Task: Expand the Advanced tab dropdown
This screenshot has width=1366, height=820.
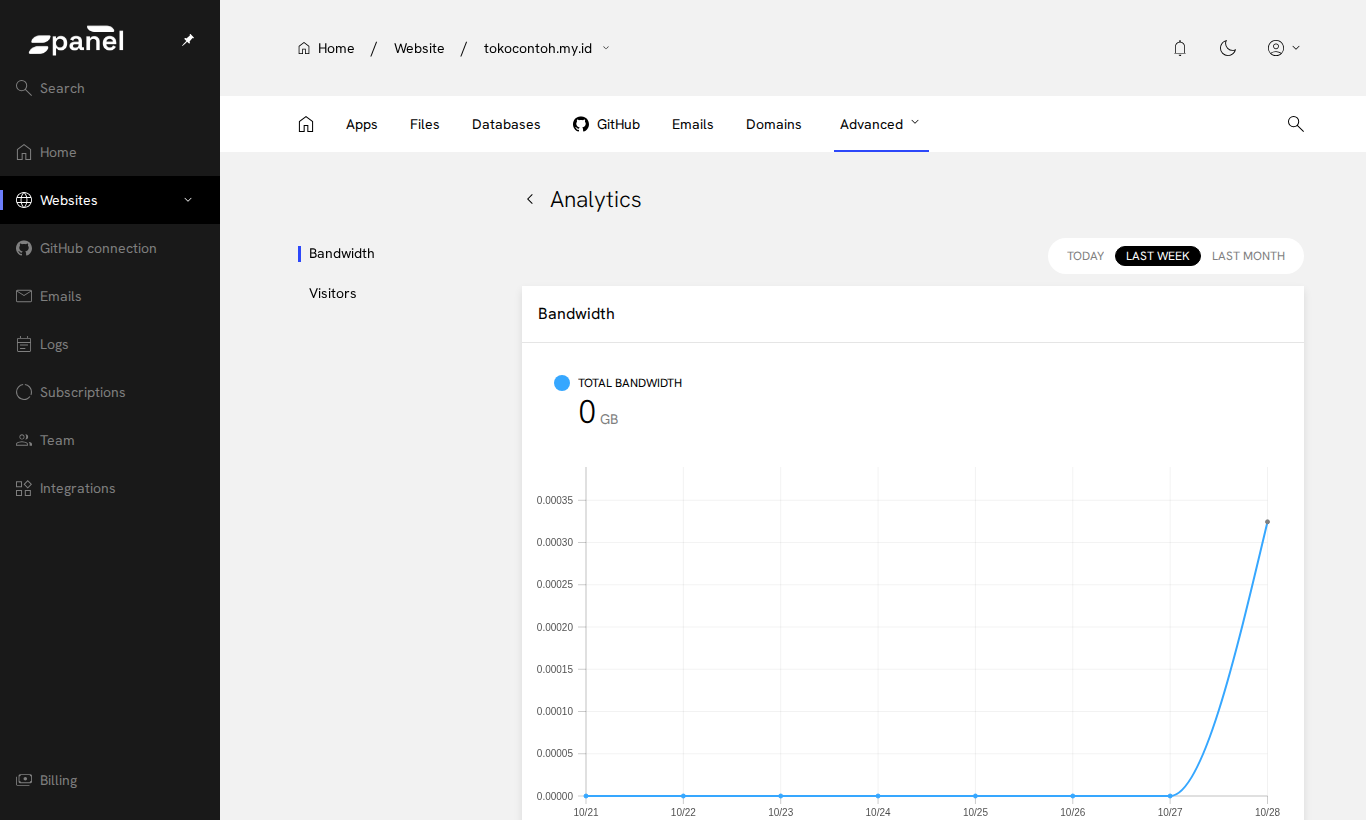Action: coord(880,124)
